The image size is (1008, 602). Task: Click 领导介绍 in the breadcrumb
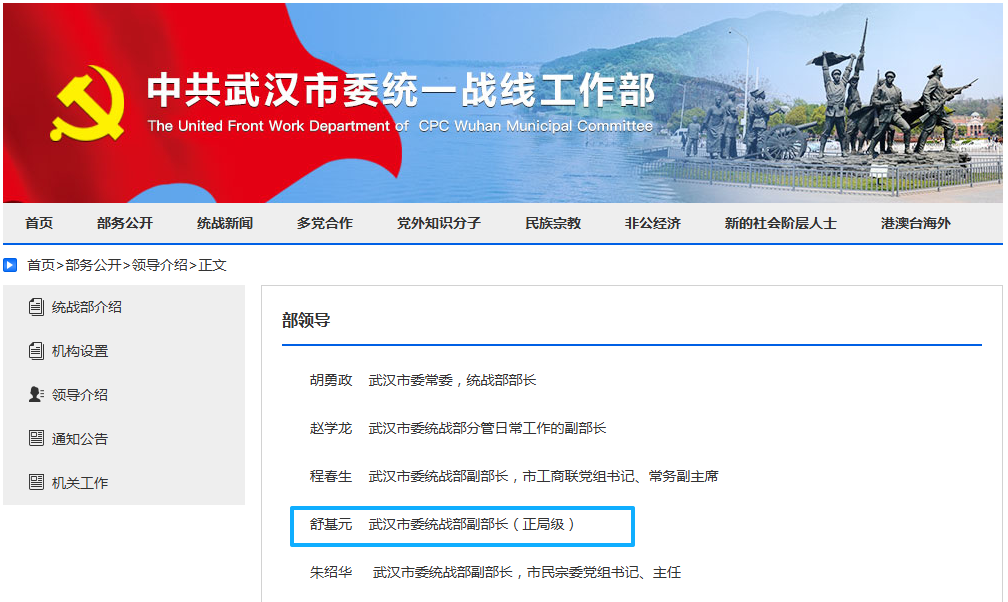160,265
